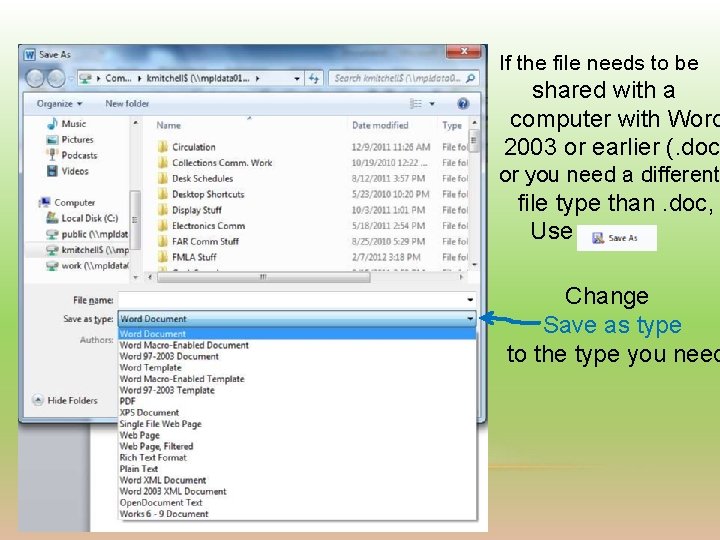Choose Works 6 - 9 Document type
This screenshot has height=540, width=720.
tap(297, 514)
